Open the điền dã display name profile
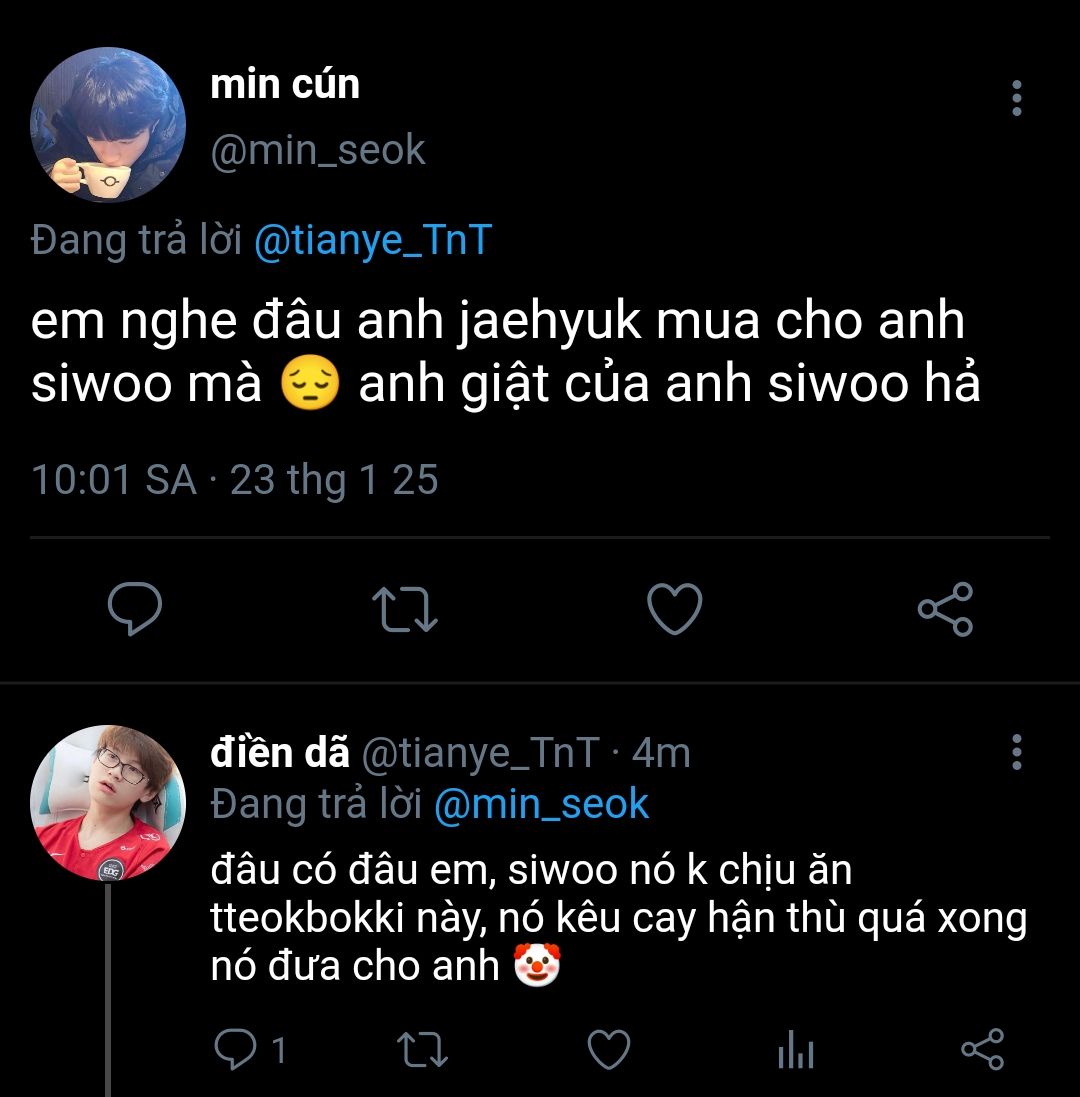Viewport: 1080px width, 1097px height. click(x=280, y=753)
